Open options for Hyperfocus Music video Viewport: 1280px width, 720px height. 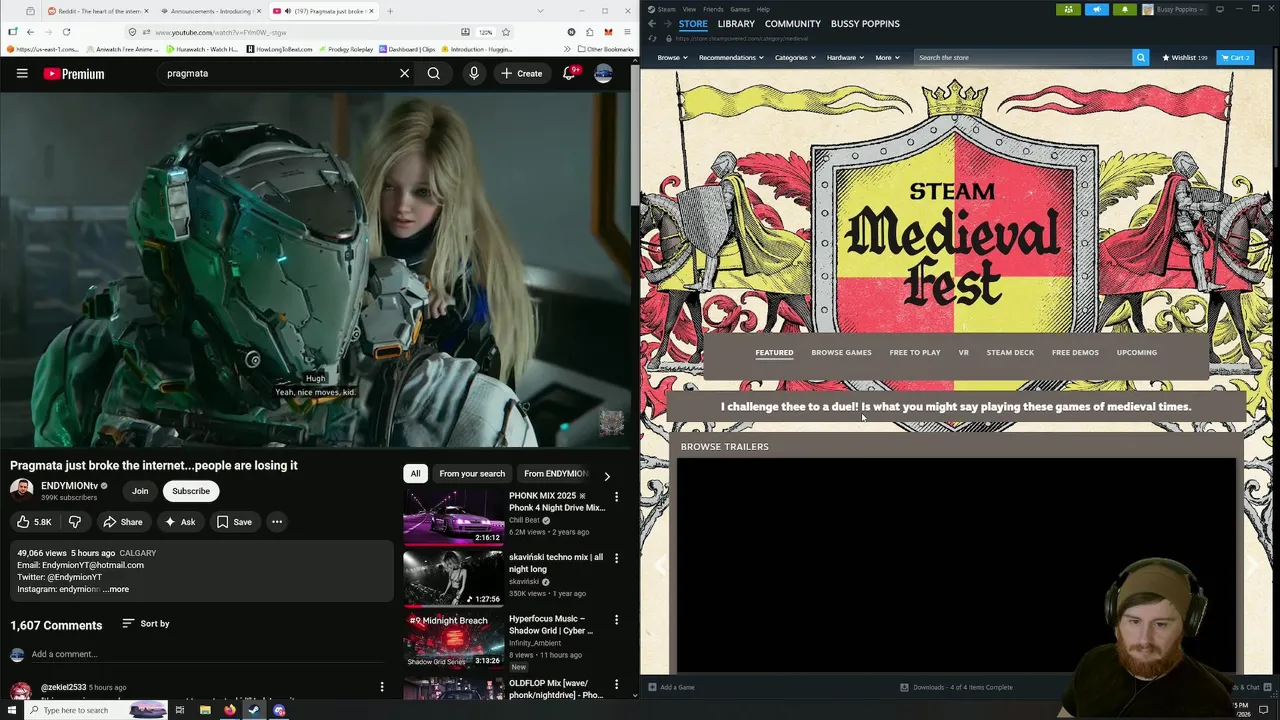point(616,620)
